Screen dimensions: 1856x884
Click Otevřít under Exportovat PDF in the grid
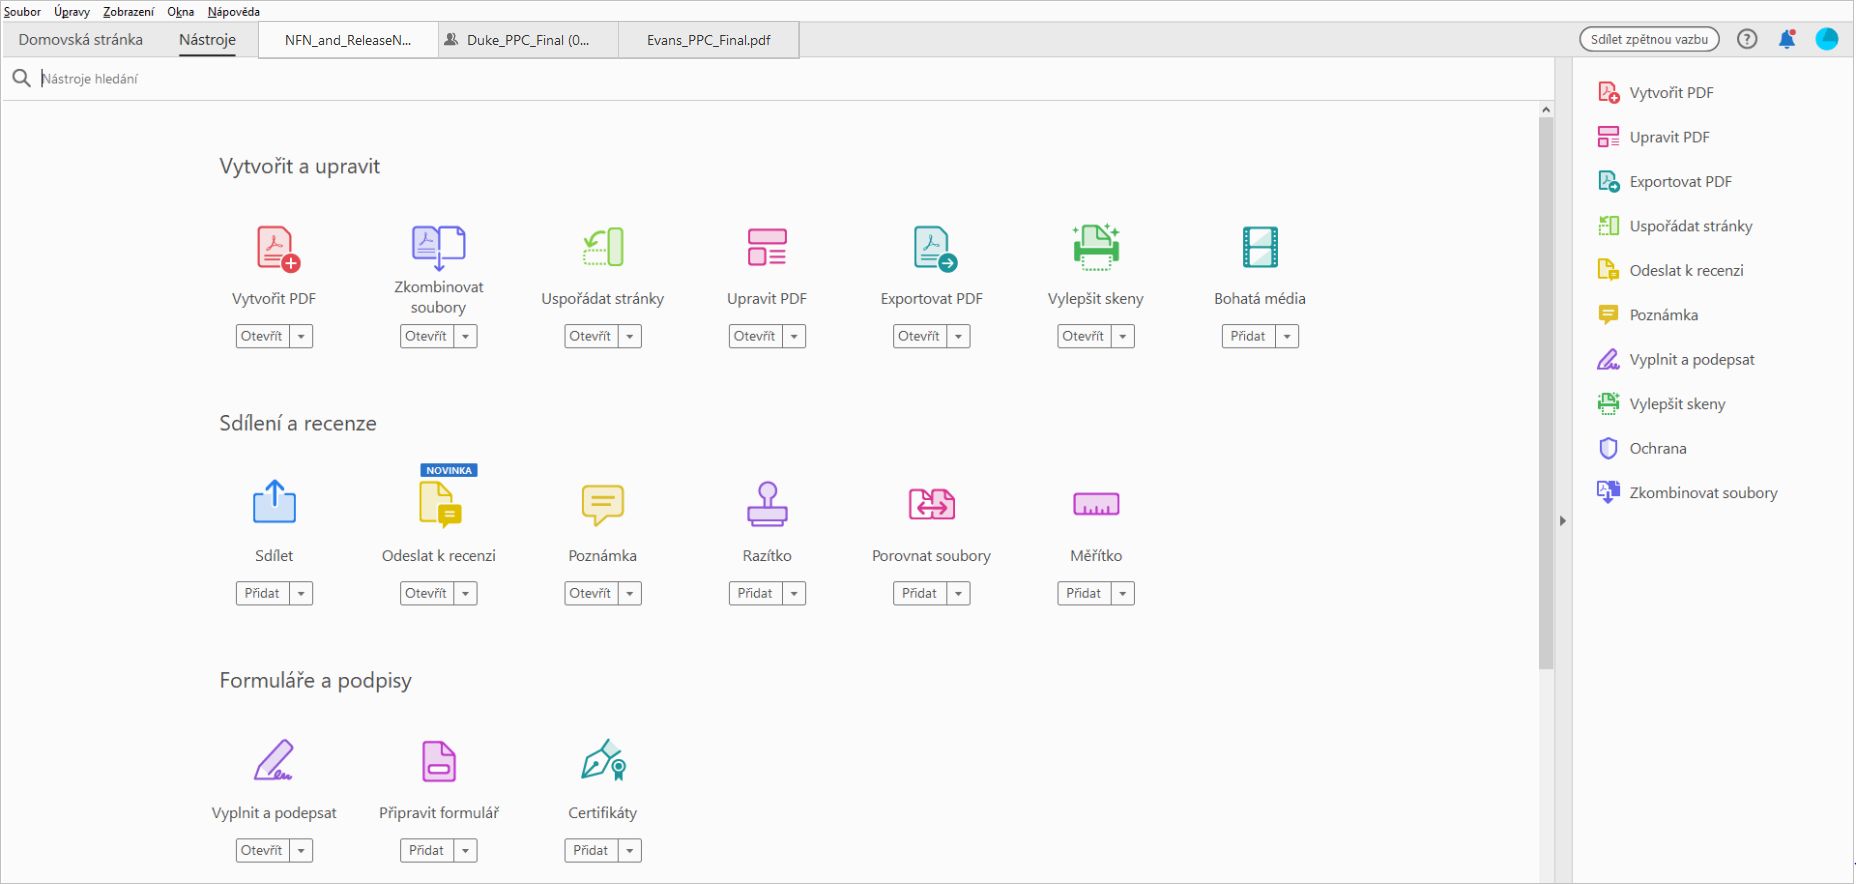point(919,337)
